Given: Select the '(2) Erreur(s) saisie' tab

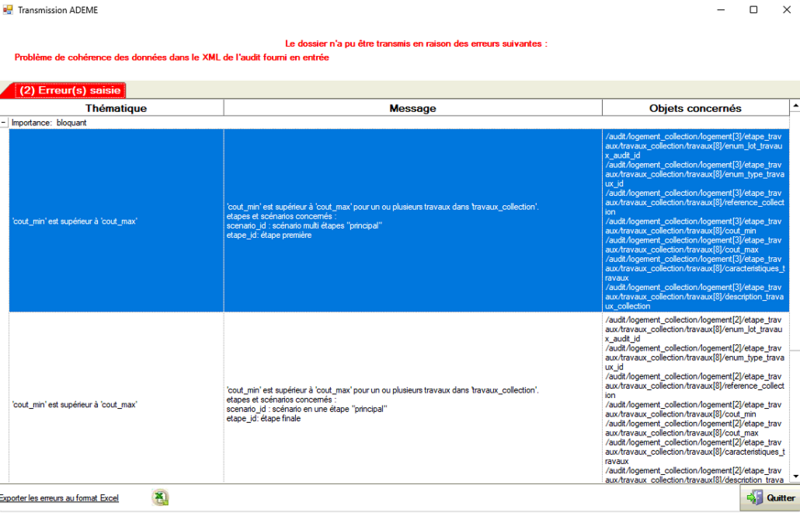Looking at the screenshot, I should click(68, 90).
